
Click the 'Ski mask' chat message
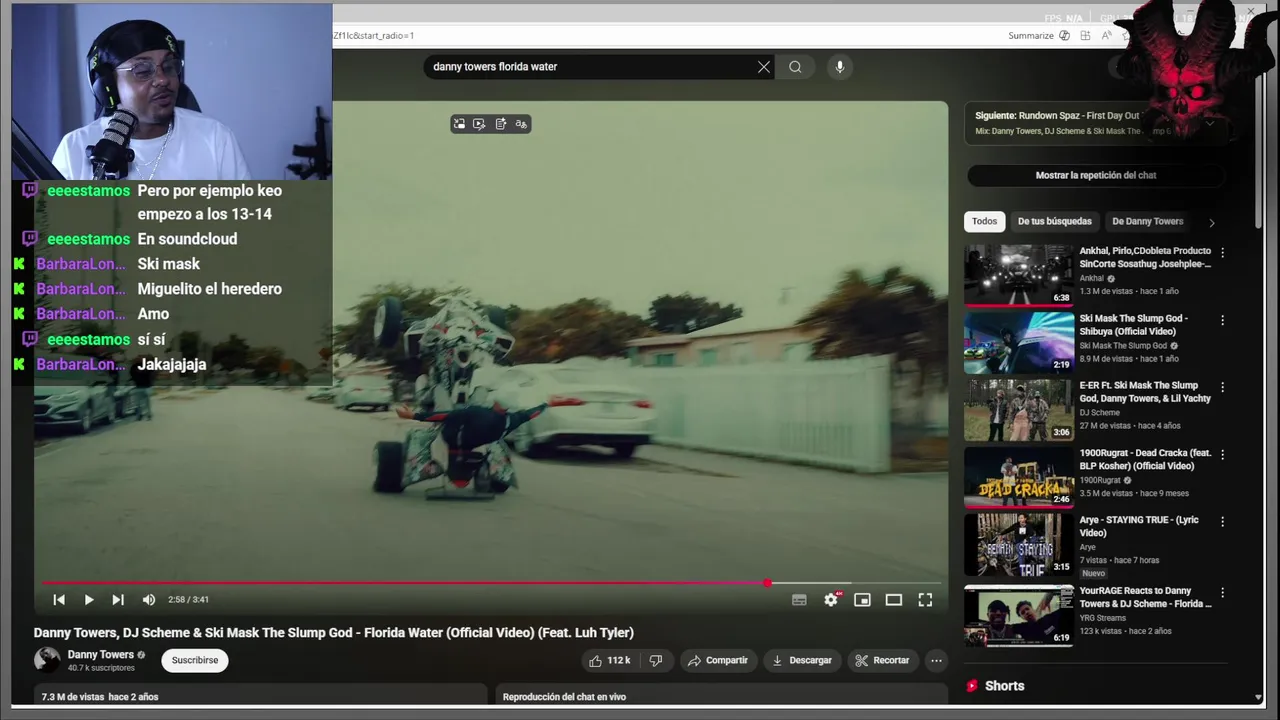(169, 264)
